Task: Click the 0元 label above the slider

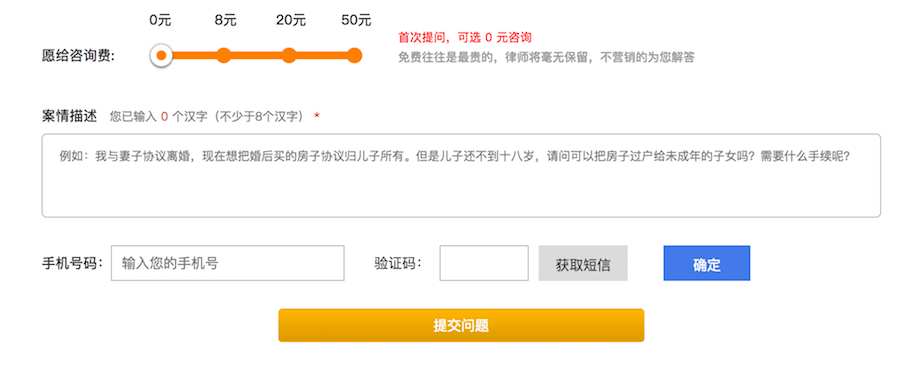Action: (x=160, y=20)
